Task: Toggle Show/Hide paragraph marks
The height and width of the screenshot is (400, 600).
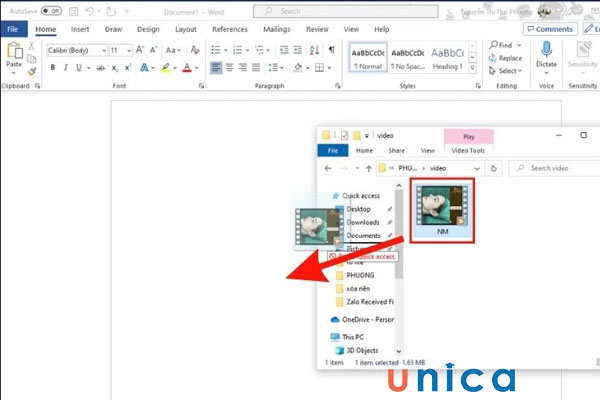Action: point(332,50)
